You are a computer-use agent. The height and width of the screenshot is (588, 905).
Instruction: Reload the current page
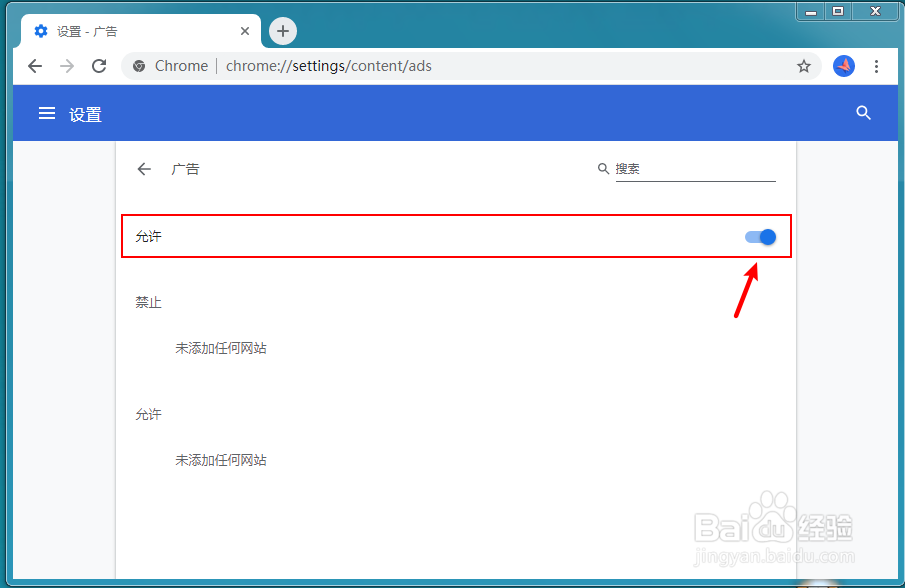(x=99, y=66)
